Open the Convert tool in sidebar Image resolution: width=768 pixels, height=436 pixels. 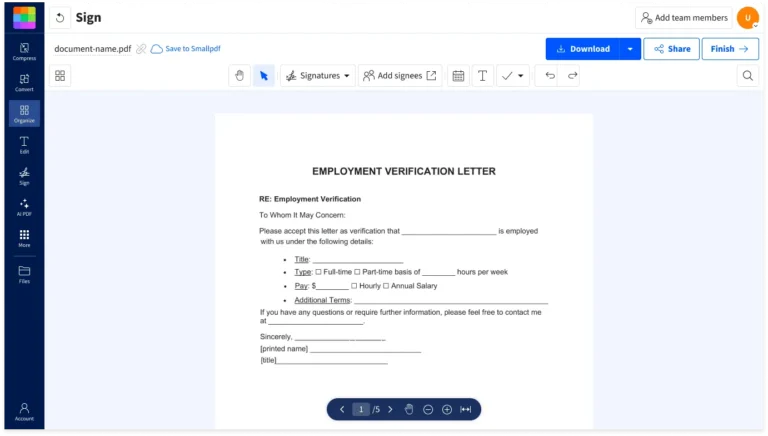(24, 82)
